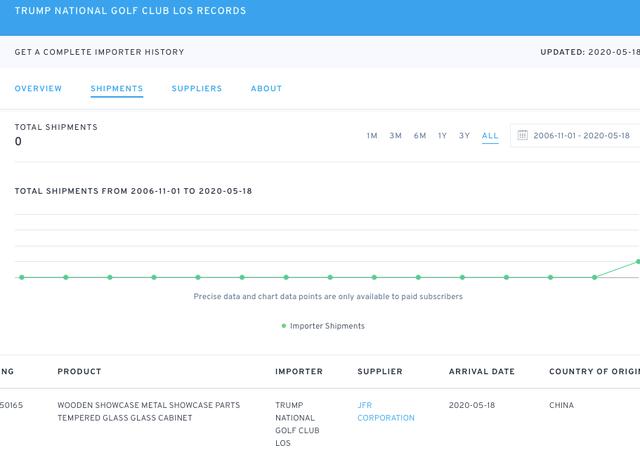The height and width of the screenshot is (462, 640).
Task: Set chart range to 1Y
Action: click(x=442, y=135)
